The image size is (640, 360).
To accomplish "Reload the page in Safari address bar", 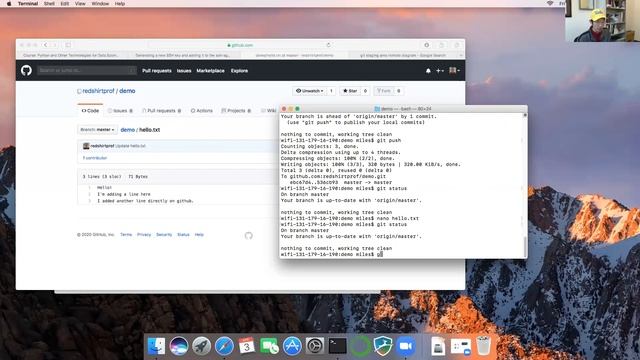I will pos(329,45).
